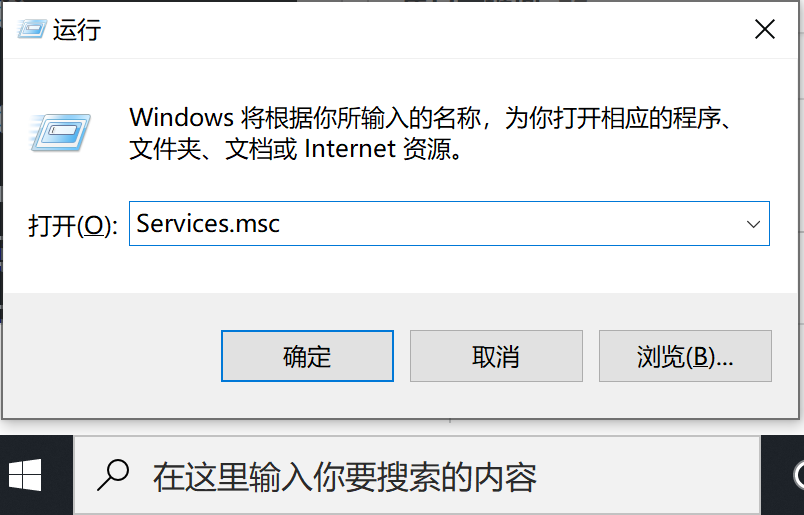Screen dimensions: 804x515
Task: Click the Cortana circle on the taskbar
Action: coord(798,476)
